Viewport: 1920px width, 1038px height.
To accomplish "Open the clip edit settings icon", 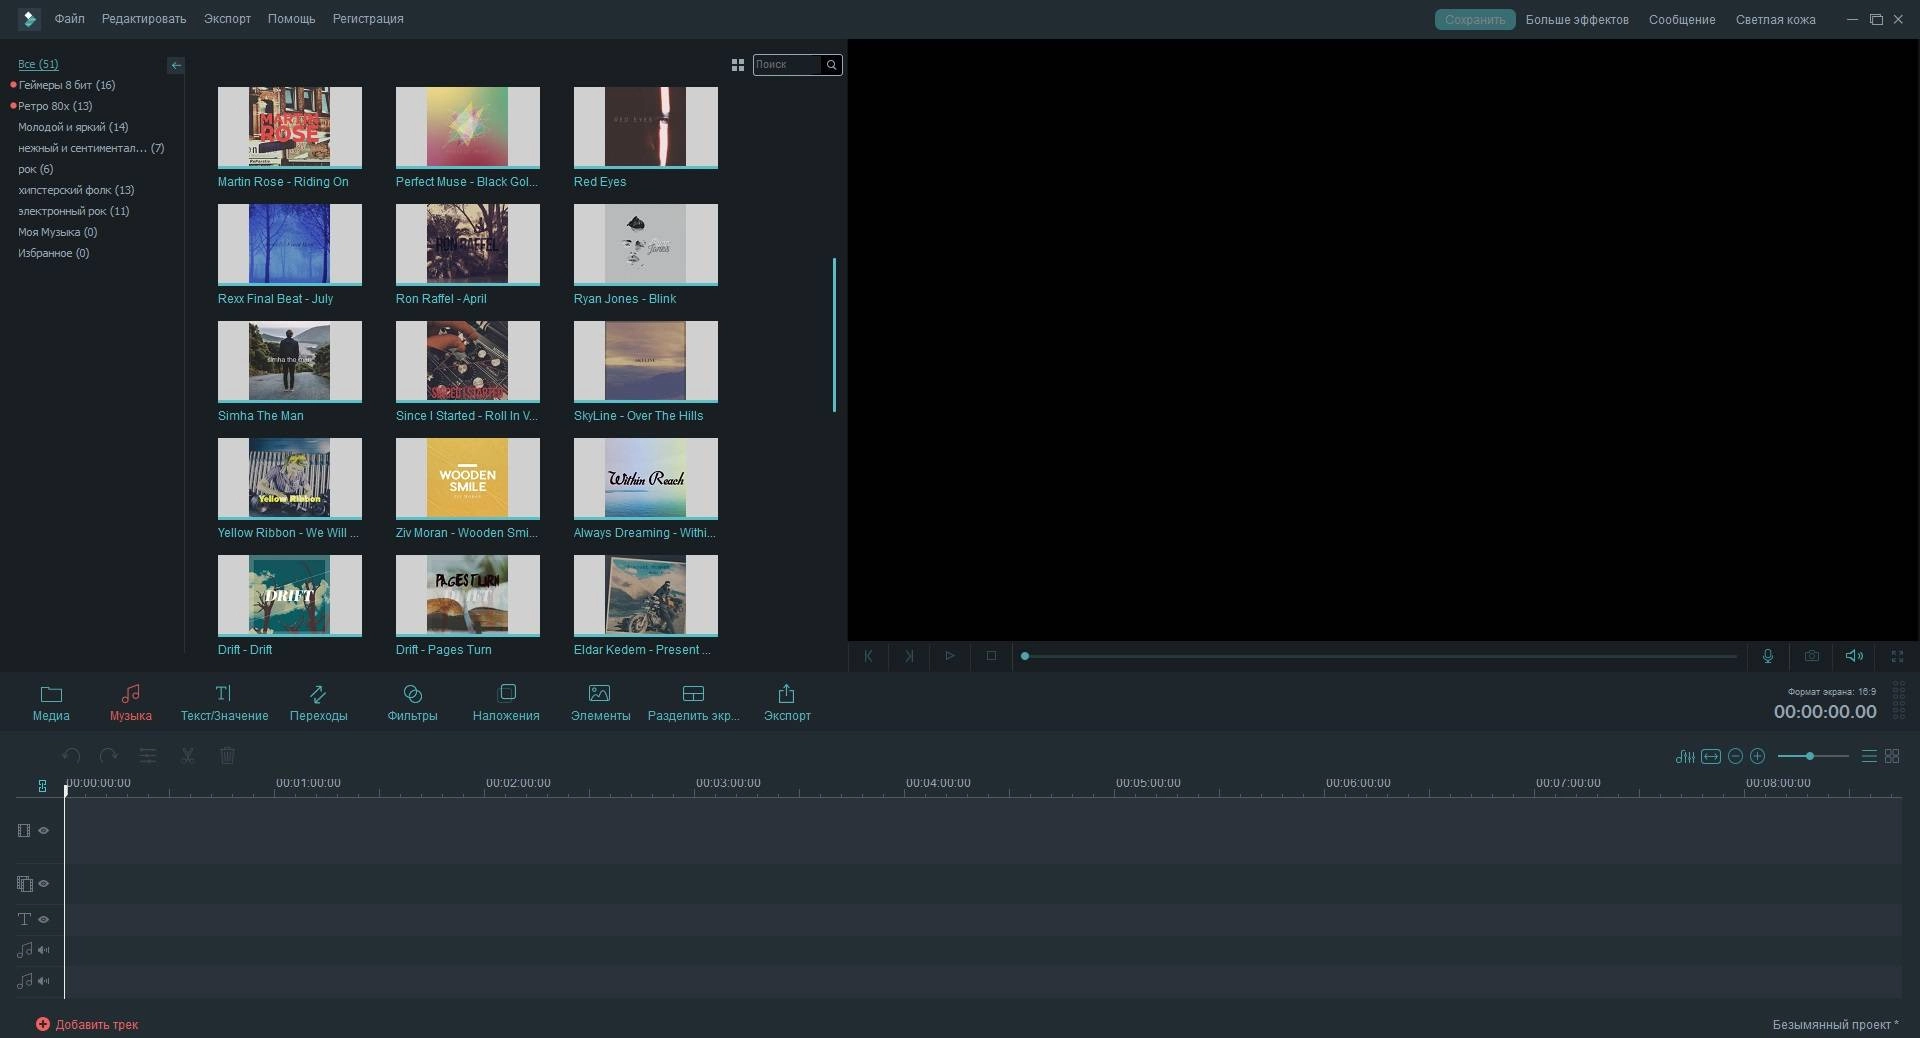I will (x=148, y=756).
